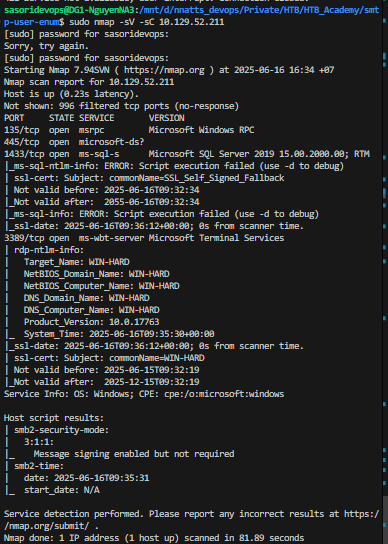Click the Product_Version: 10.0.17763 line
This screenshot has width=388, height=544.
click(x=92, y=322)
